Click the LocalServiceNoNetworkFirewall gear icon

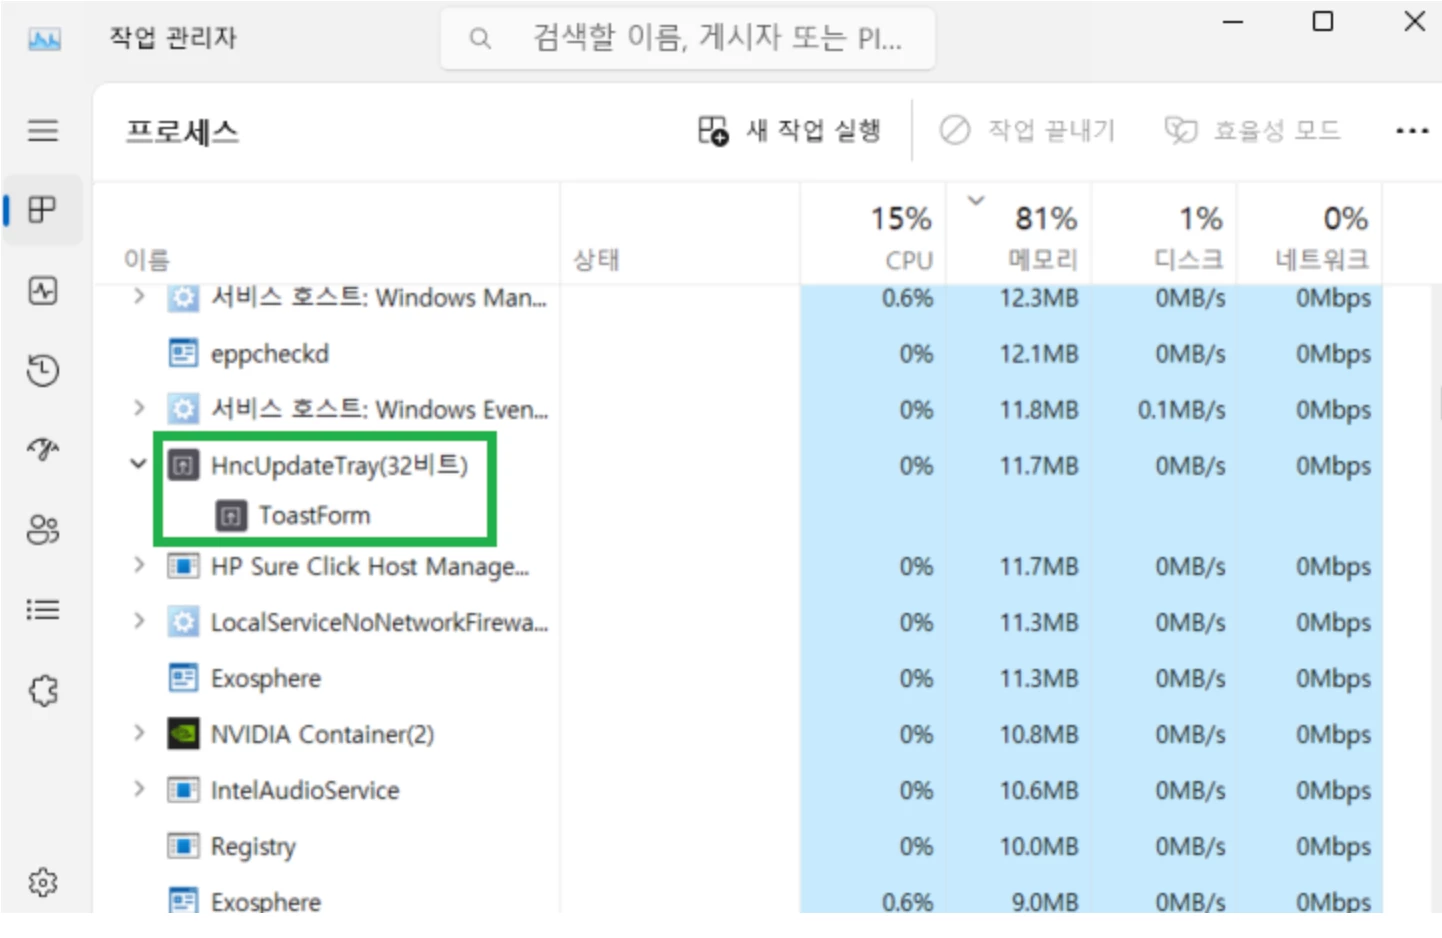tap(183, 622)
